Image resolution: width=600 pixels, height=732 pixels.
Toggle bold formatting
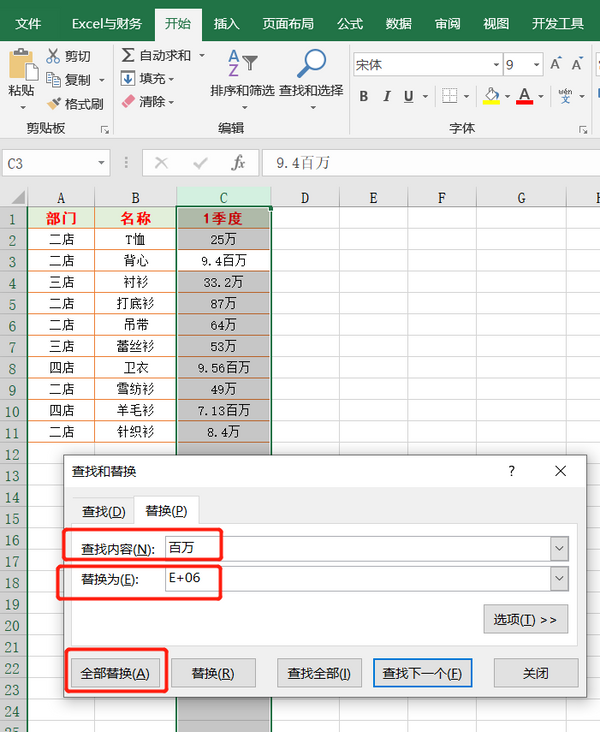(364, 96)
